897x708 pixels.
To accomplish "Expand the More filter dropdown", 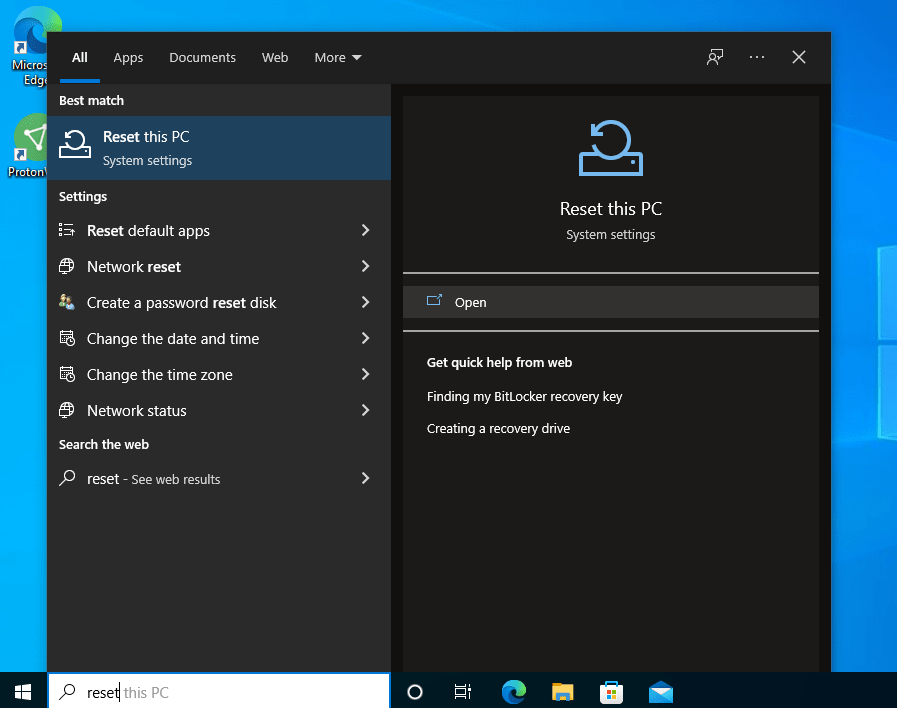I will pyautogui.click(x=337, y=57).
